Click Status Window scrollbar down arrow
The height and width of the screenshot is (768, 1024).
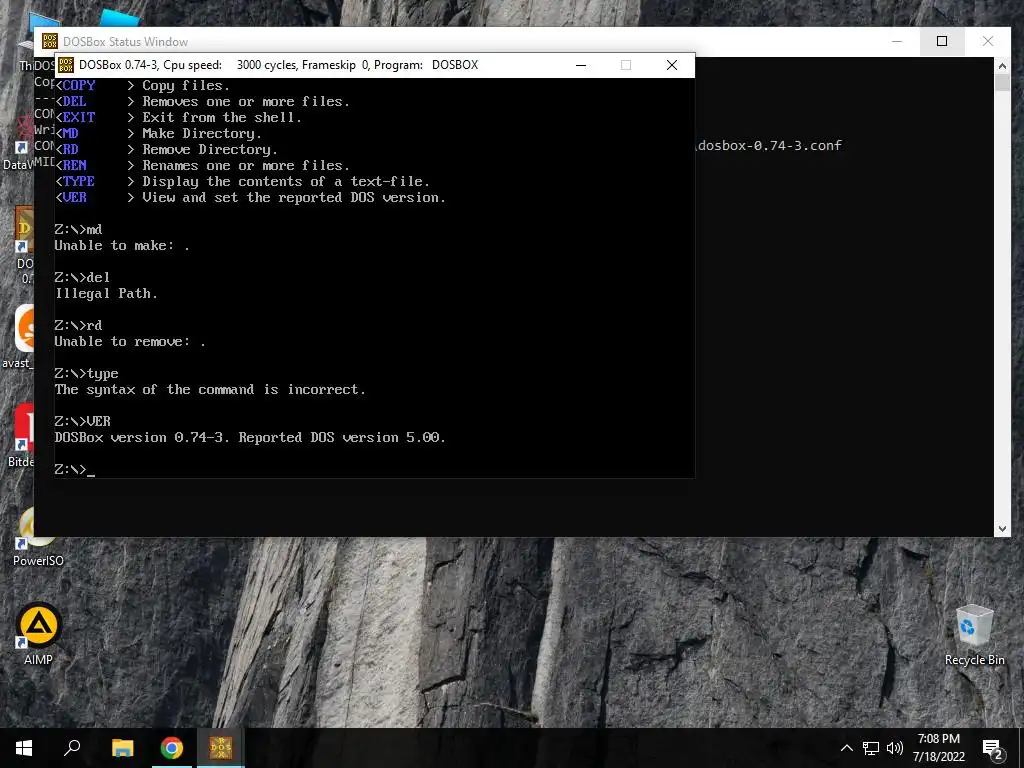[1002, 528]
